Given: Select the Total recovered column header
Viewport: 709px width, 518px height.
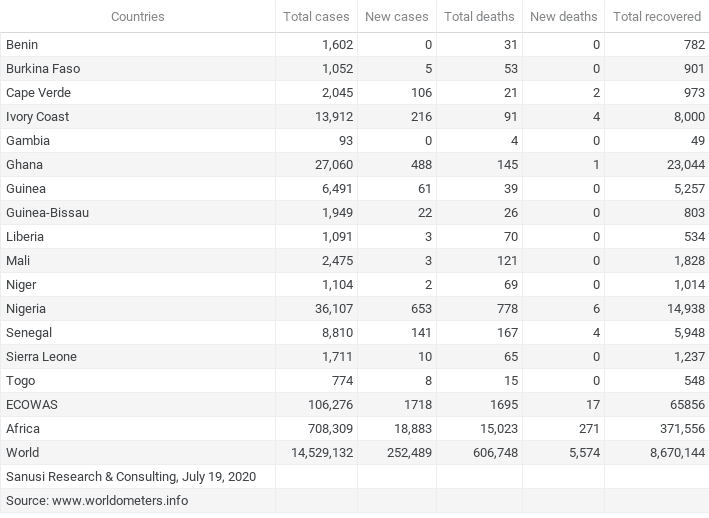Looking at the screenshot, I should click(x=657, y=17).
